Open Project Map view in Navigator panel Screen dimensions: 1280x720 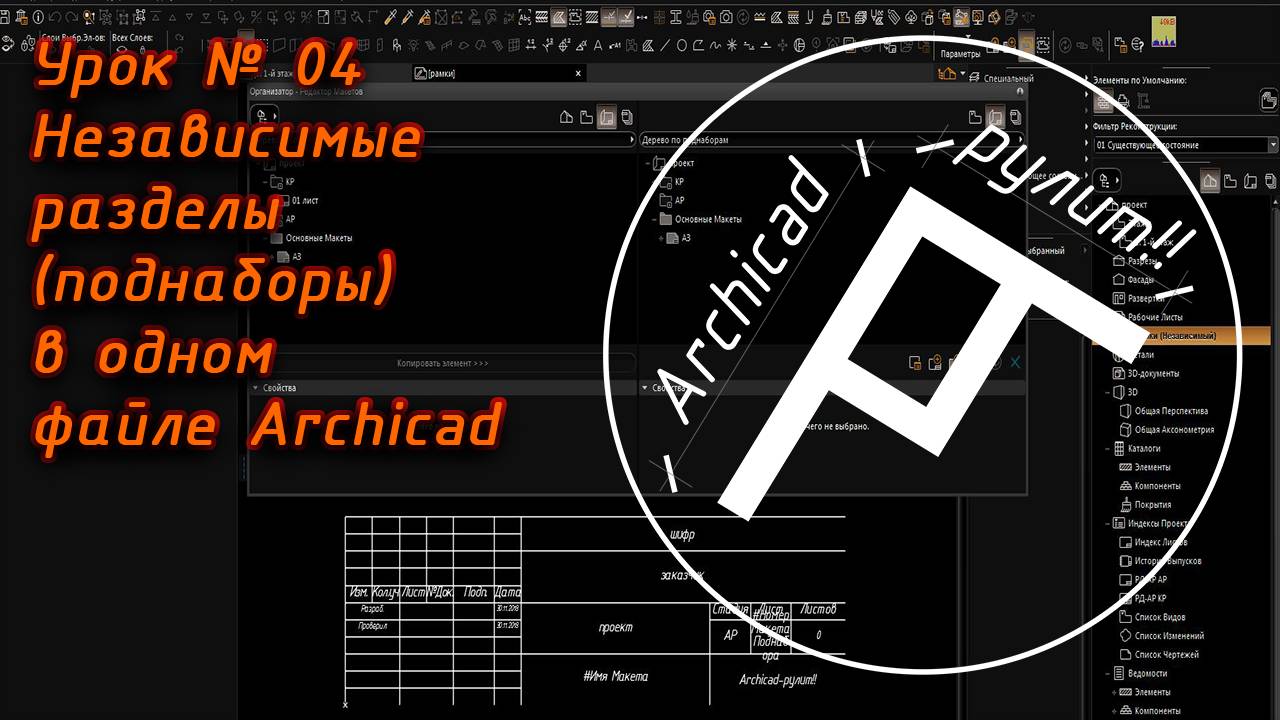tap(1210, 181)
